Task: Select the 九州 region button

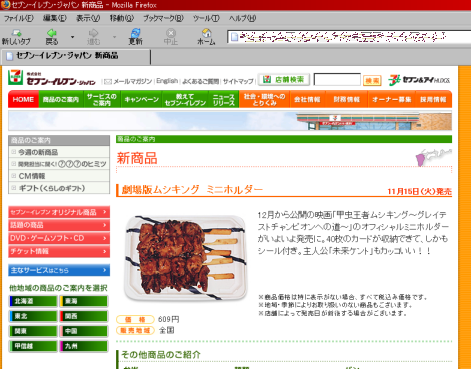Action: coord(84,346)
